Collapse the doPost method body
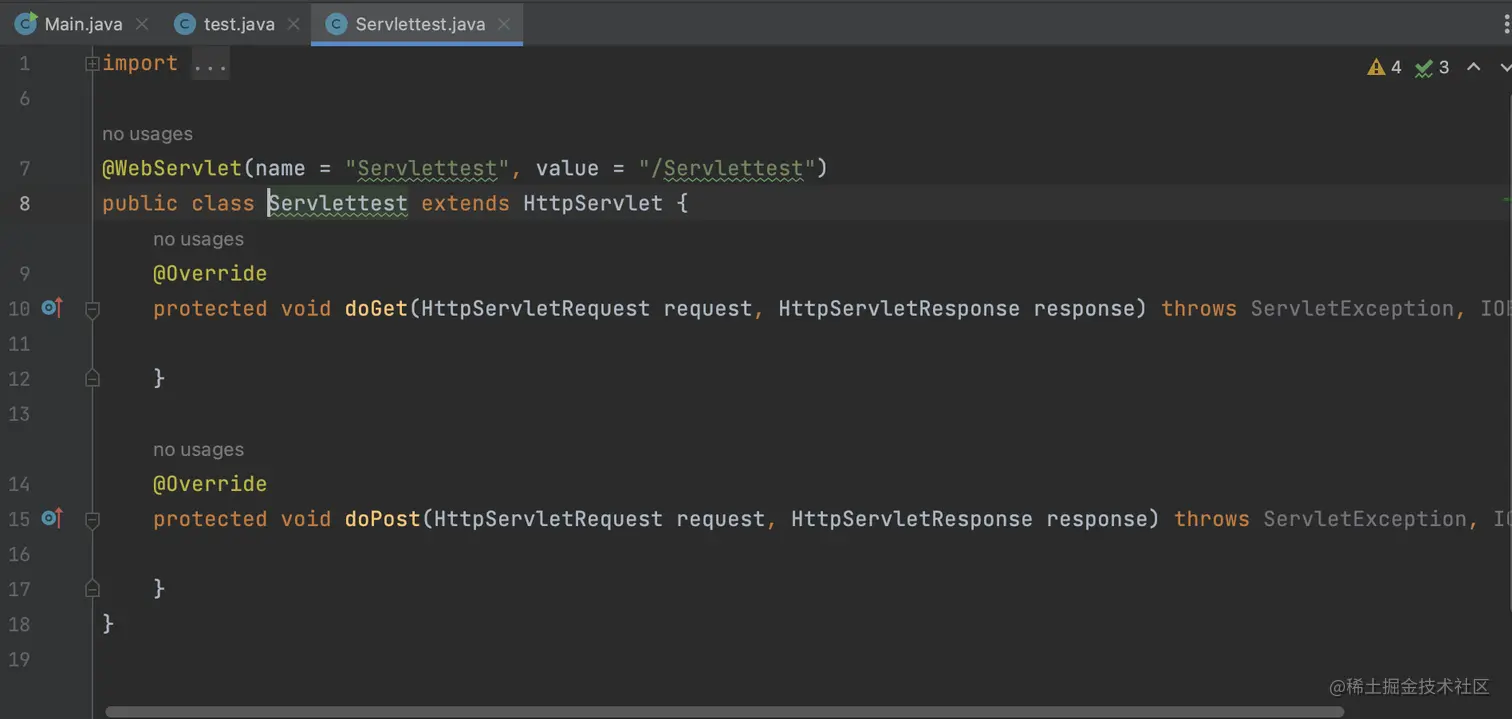The image size is (1512, 719). click(x=93, y=519)
